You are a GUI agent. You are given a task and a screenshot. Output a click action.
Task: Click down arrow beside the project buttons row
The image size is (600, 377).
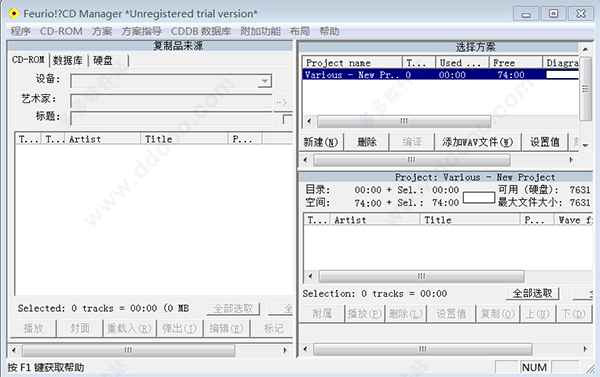tap(585, 145)
